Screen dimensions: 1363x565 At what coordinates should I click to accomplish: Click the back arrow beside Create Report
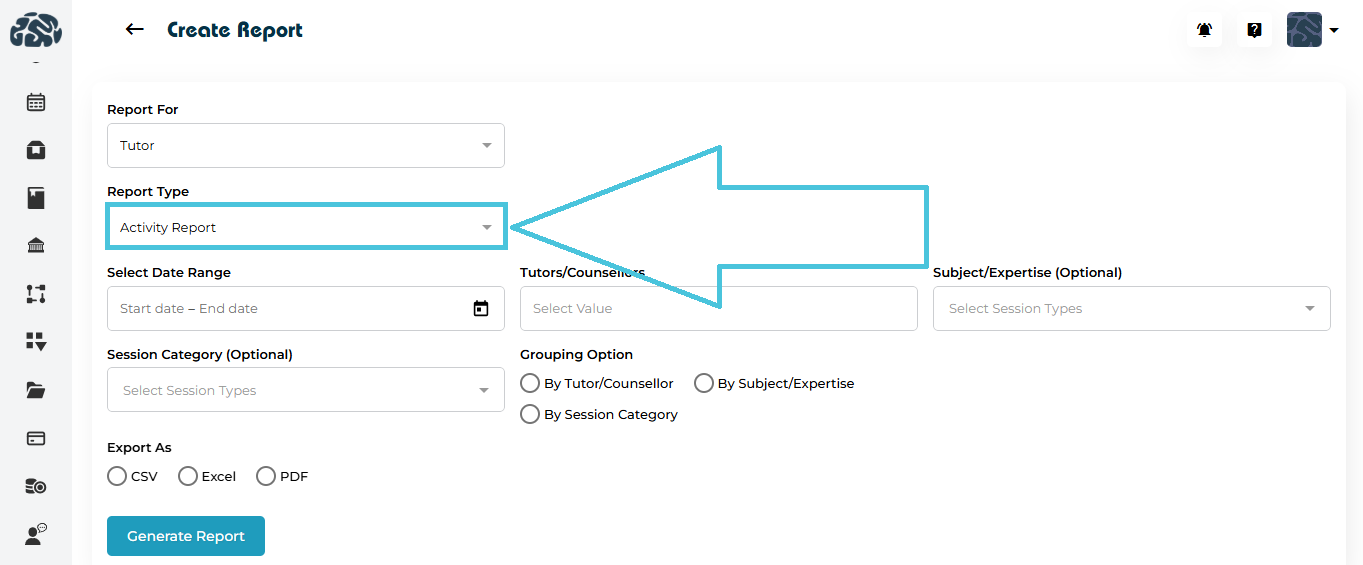(x=135, y=30)
